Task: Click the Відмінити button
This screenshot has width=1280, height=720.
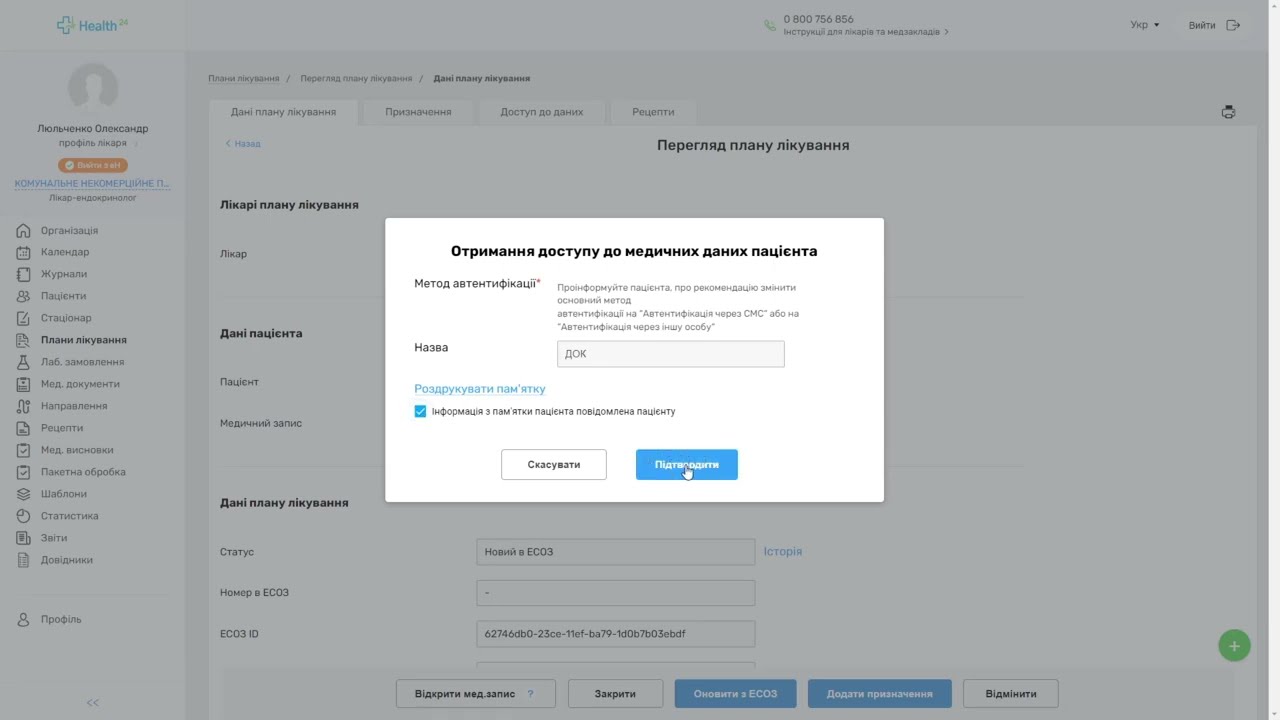Action: (x=1011, y=694)
